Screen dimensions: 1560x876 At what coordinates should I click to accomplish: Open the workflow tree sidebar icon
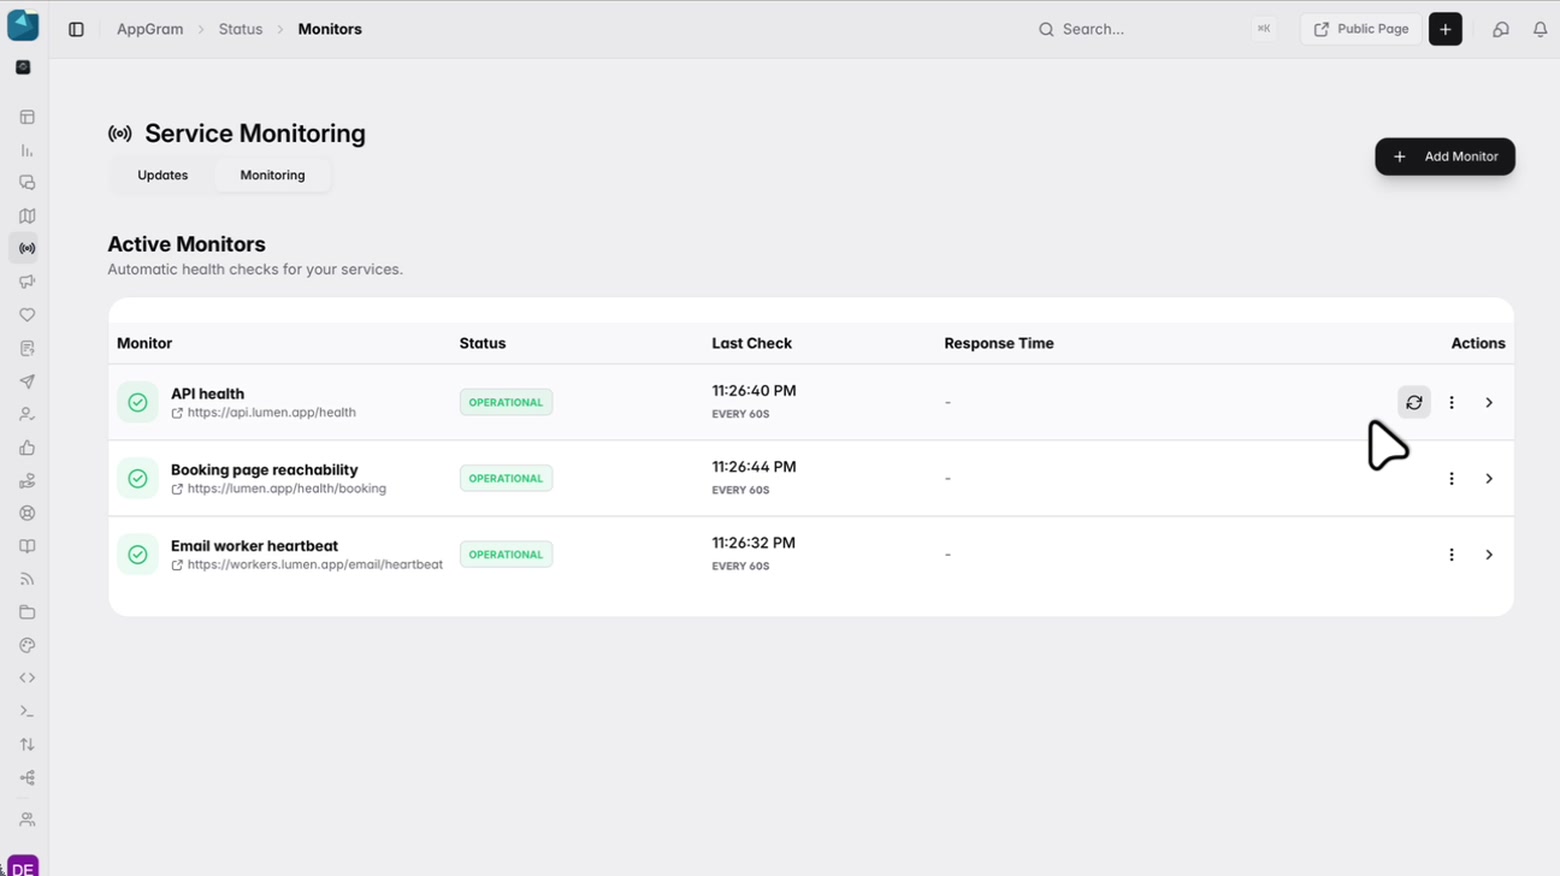[x=27, y=777]
